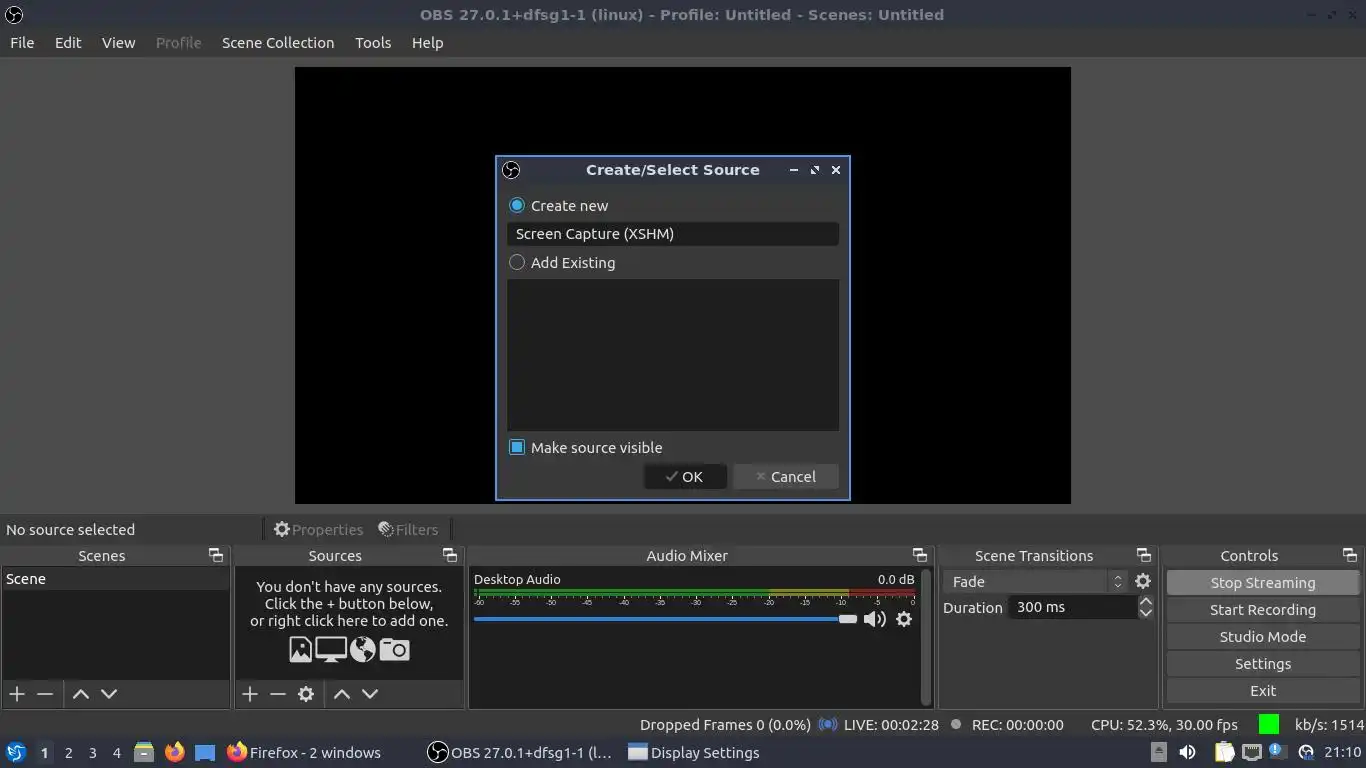Launch the file manager from the taskbar
The image size is (1366, 768).
[144, 752]
